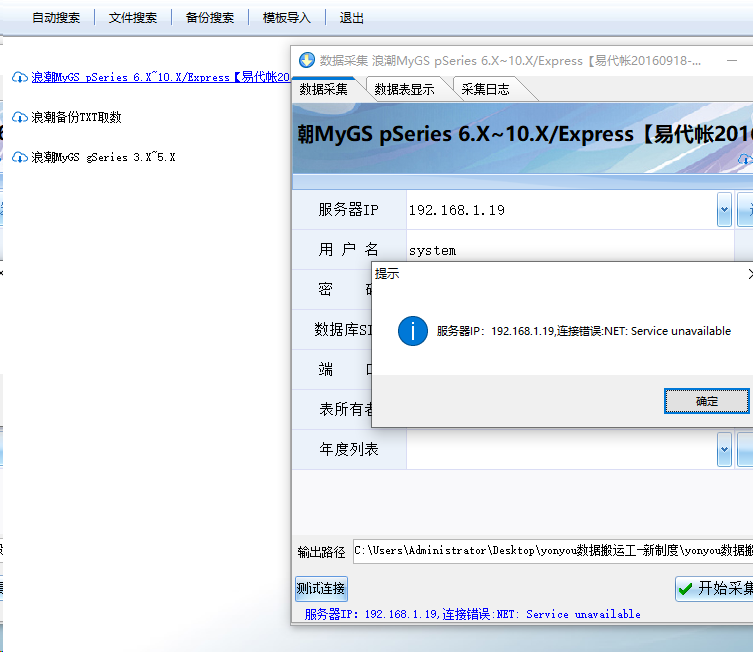Image resolution: width=753 pixels, height=652 pixels.
Task: Click the 年度列表 label
Action: tap(349, 449)
